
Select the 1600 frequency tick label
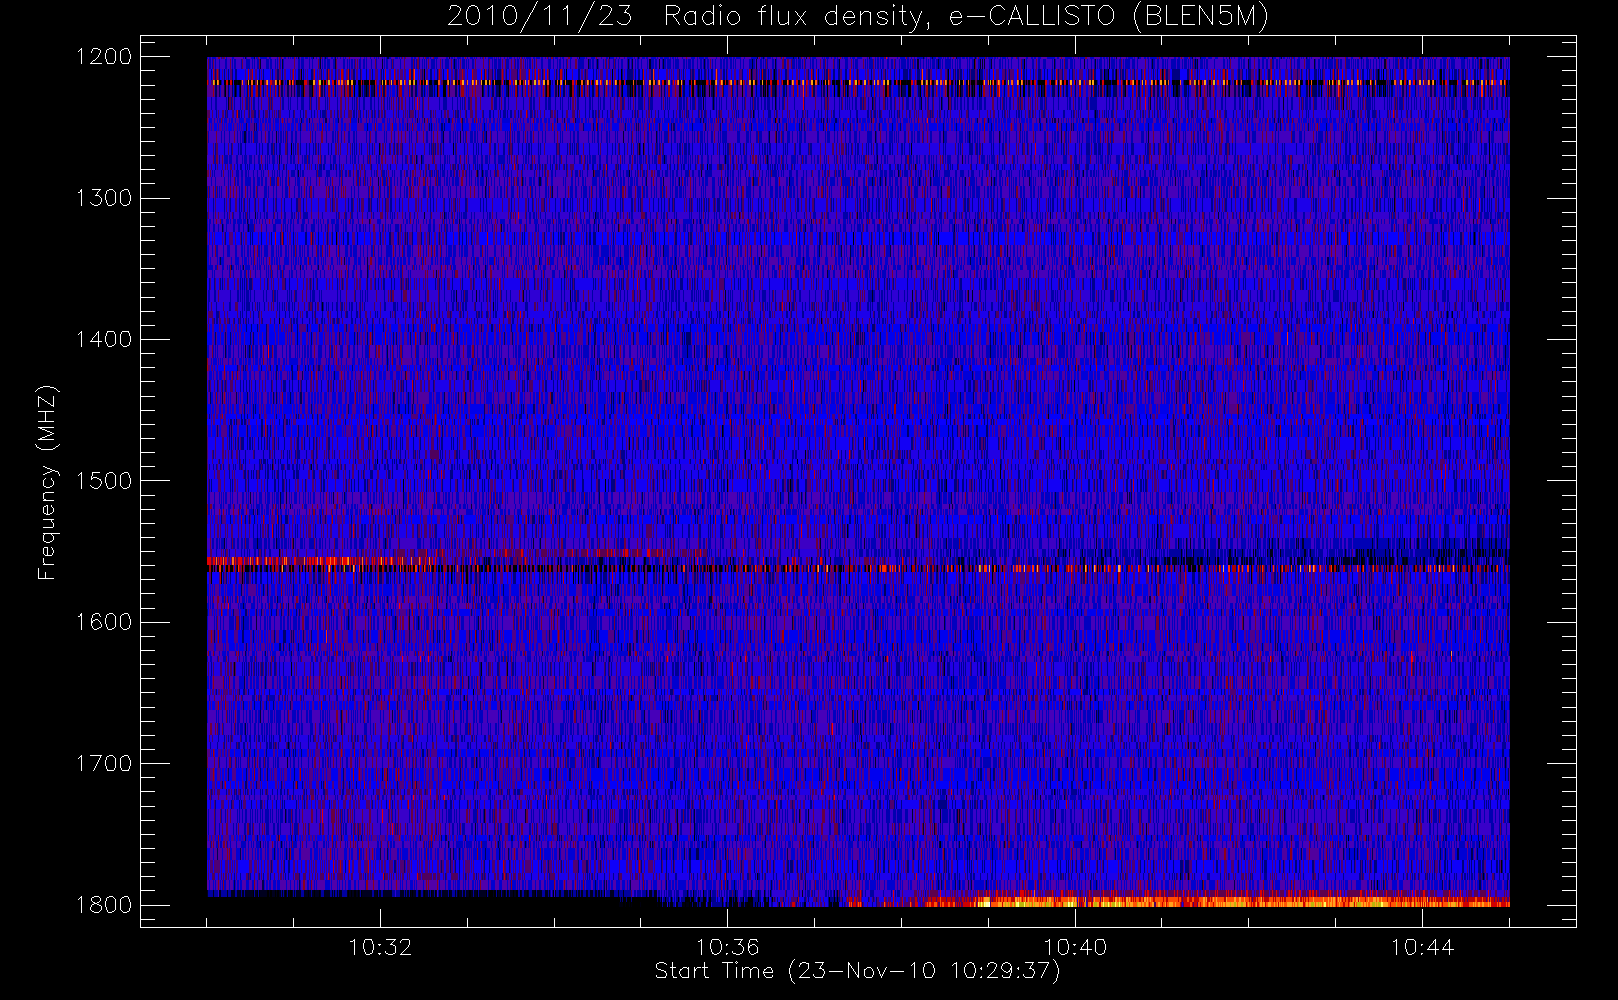tap(104, 622)
